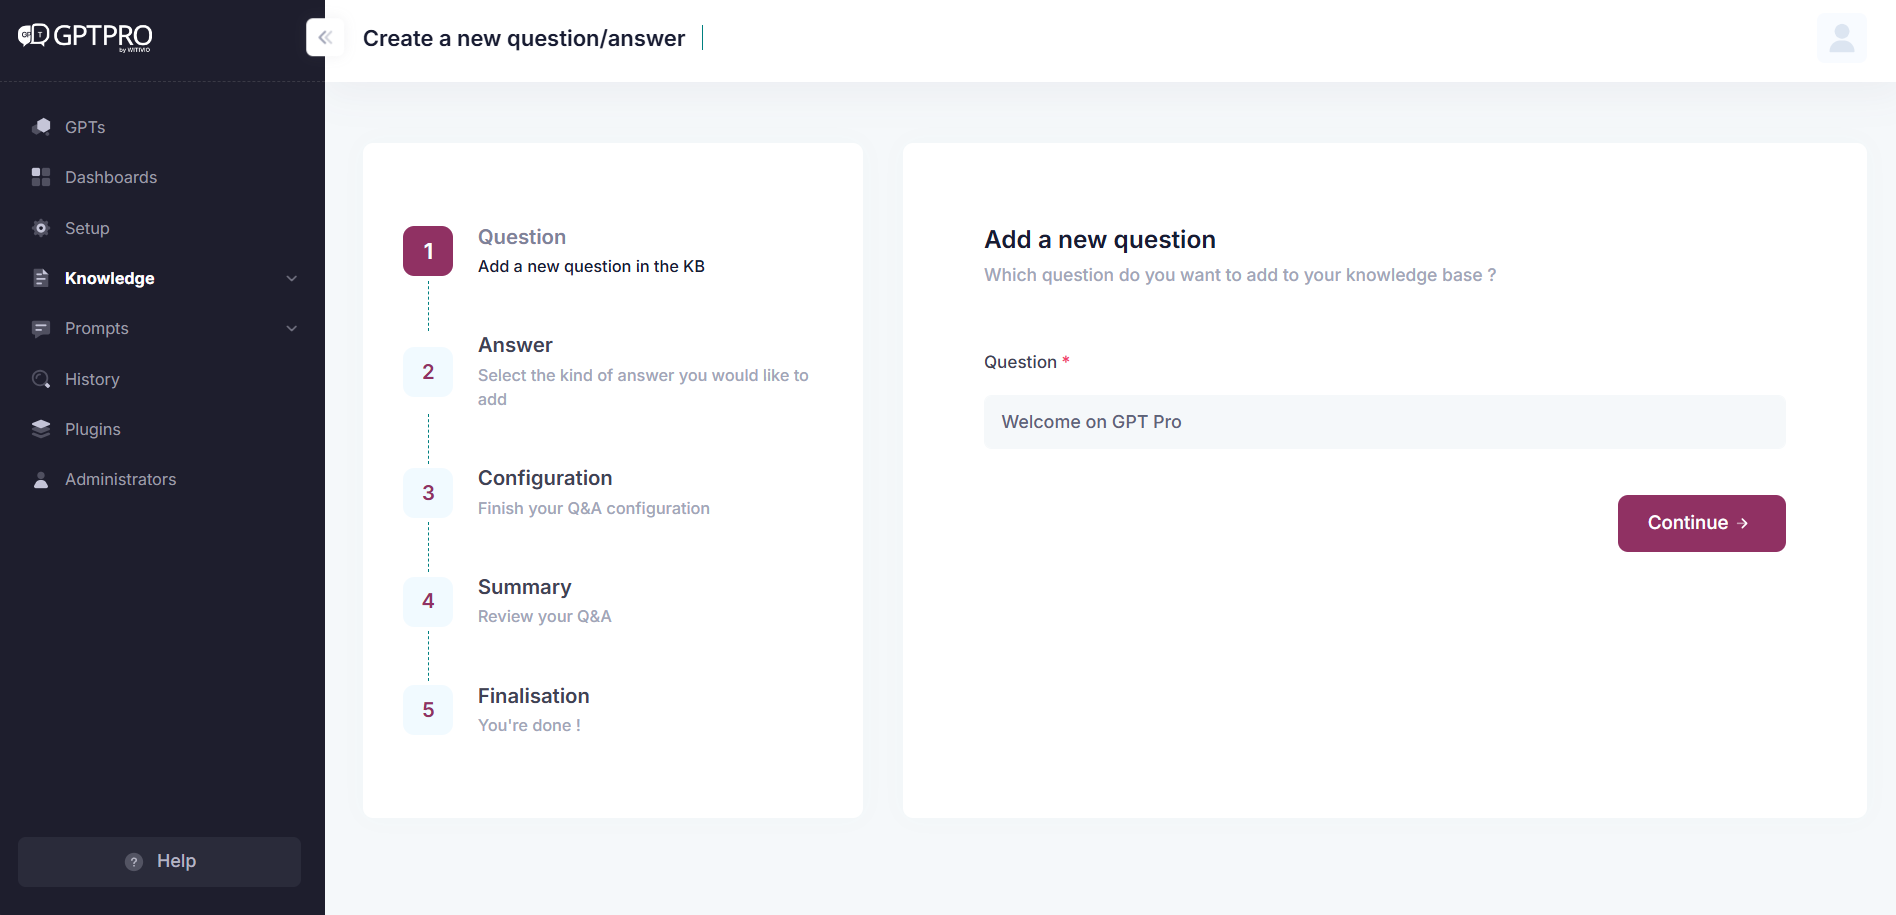This screenshot has height=915, width=1896.
Task: Click the Plugins layers icon
Action: pos(41,429)
